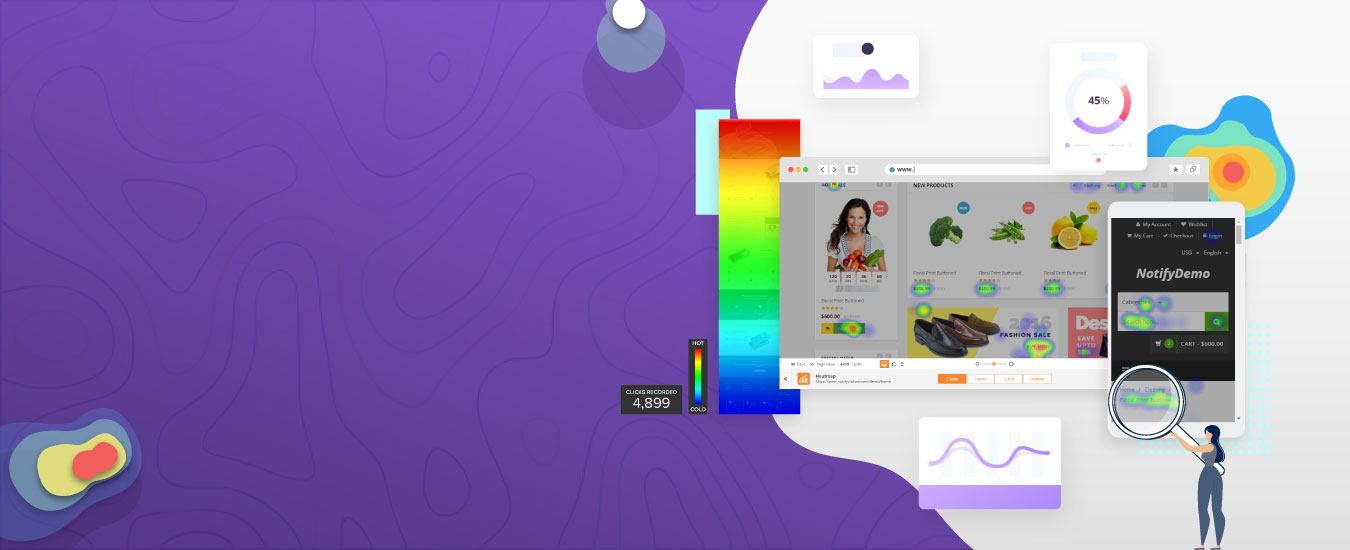Open Wishlist link on the phone
Viewport: 1350px width, 550px height.
tap(1194, 224)
